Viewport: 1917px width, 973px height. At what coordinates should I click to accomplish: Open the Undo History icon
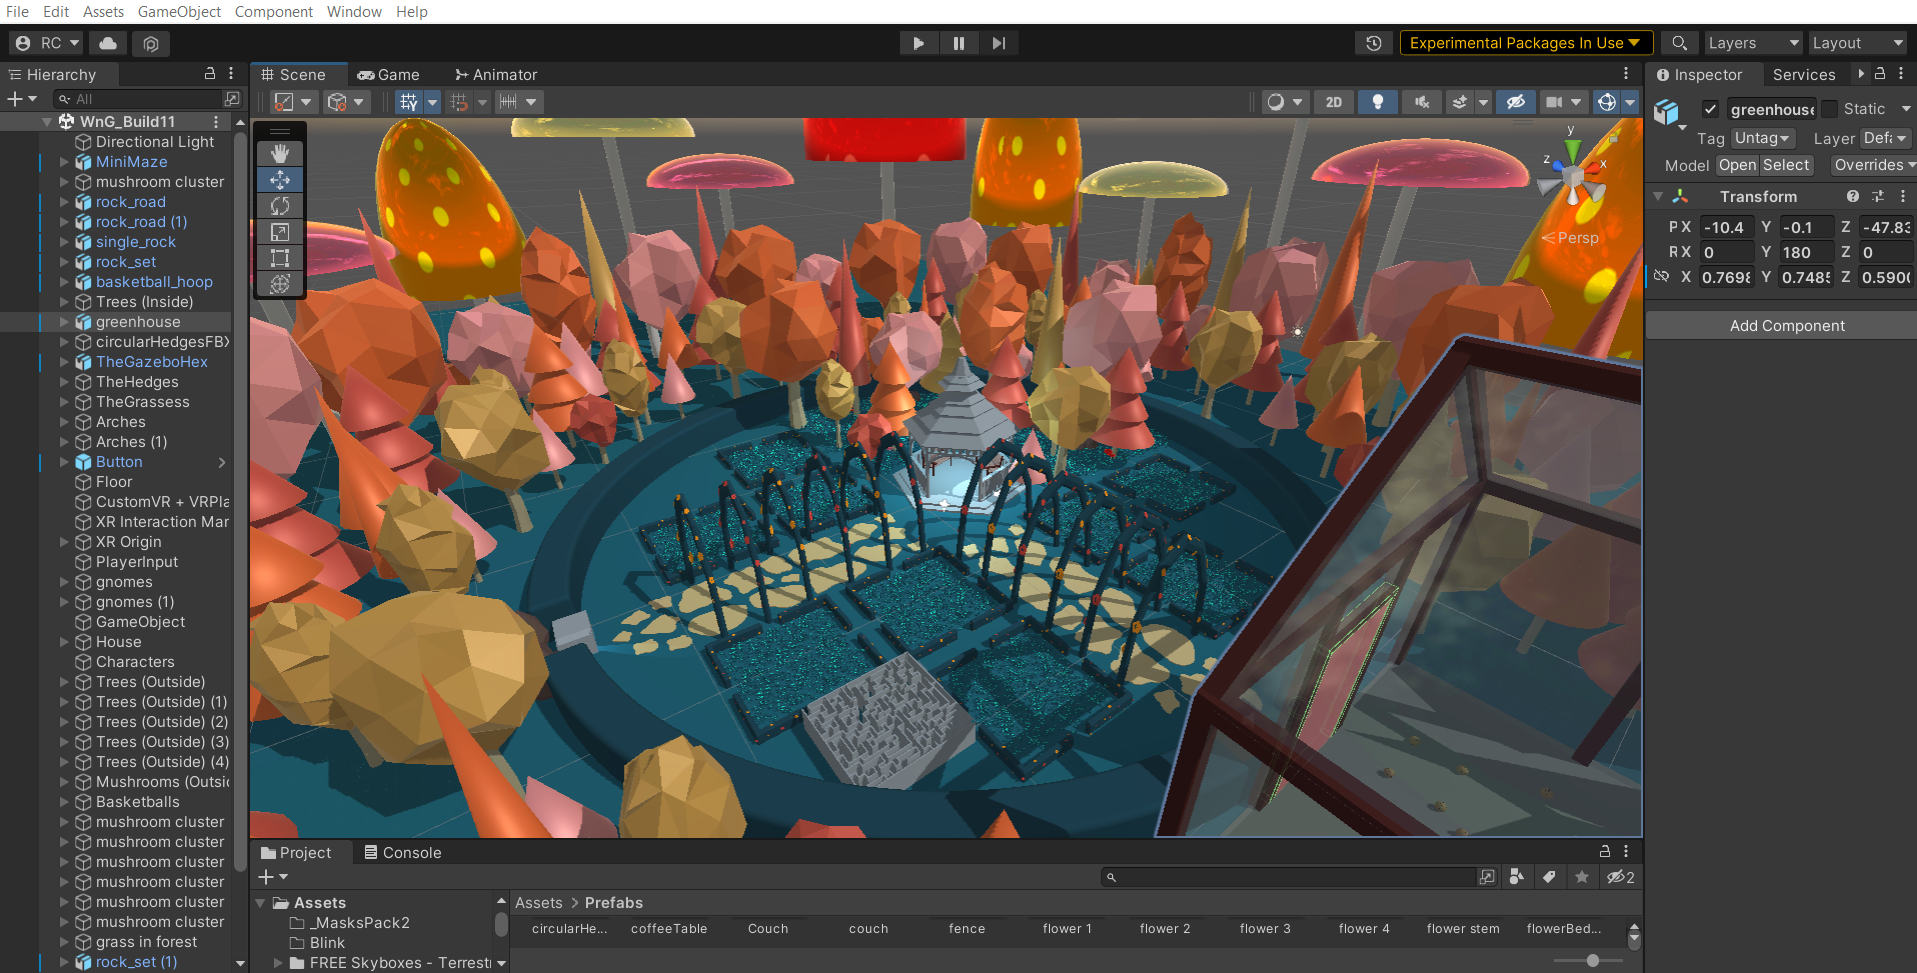click(1373, 43)
